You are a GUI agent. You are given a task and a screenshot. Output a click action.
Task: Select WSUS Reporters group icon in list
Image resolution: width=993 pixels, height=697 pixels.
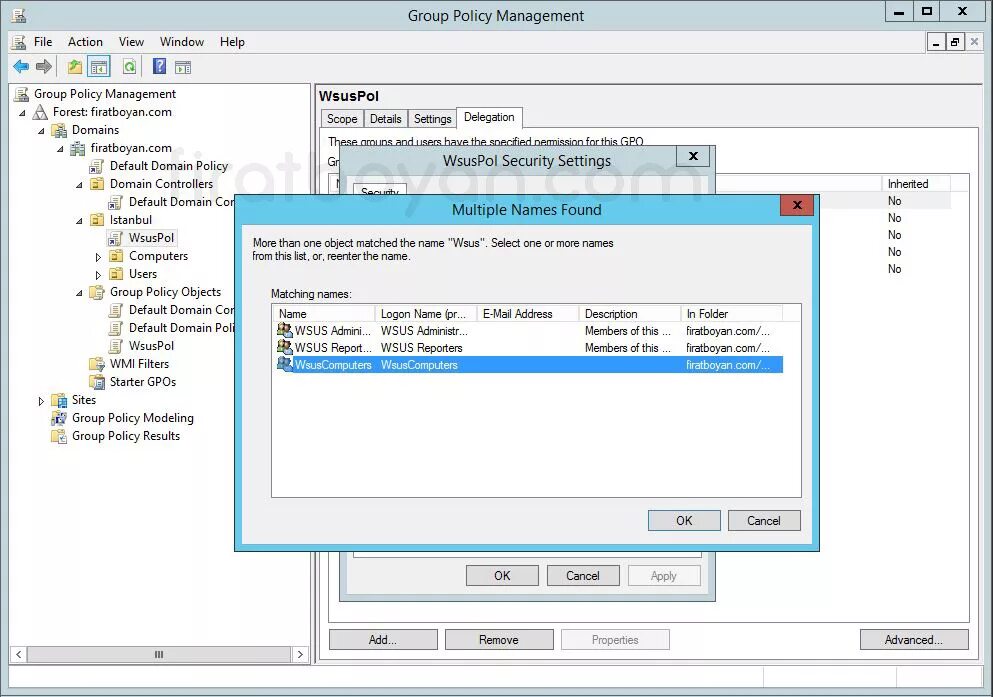284,348
